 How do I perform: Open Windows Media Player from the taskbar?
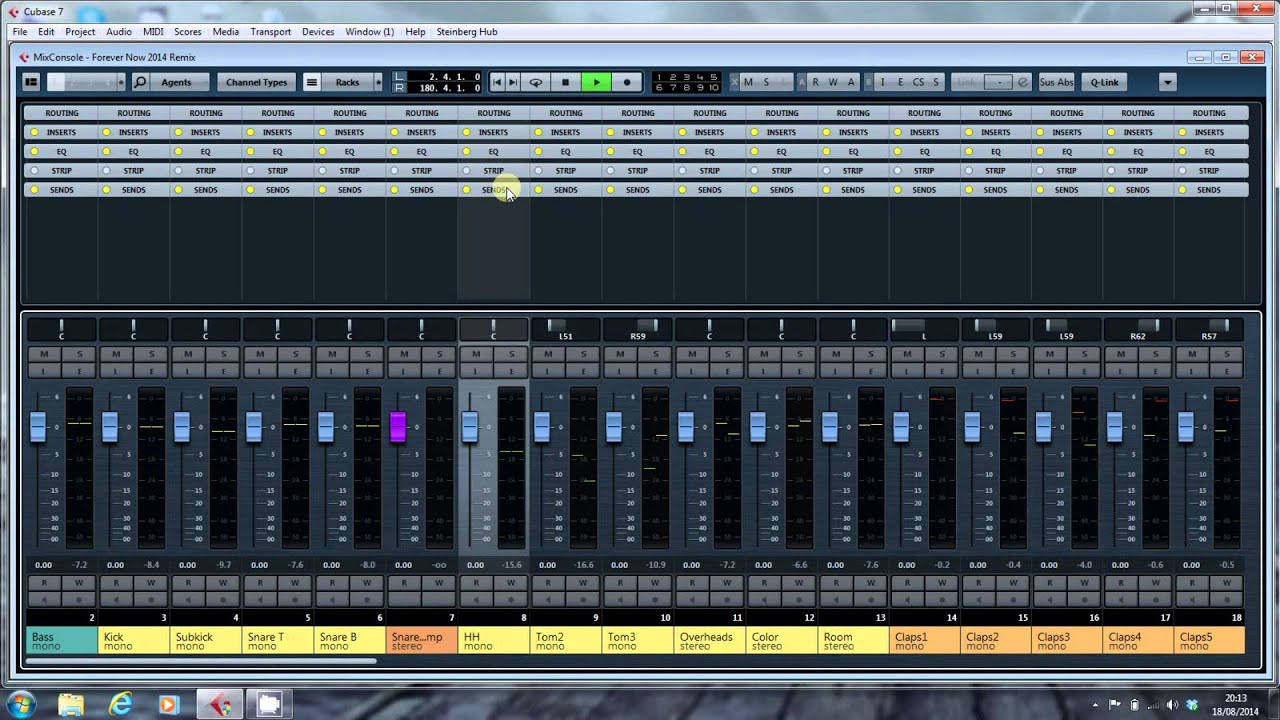[x=169, y=704]
